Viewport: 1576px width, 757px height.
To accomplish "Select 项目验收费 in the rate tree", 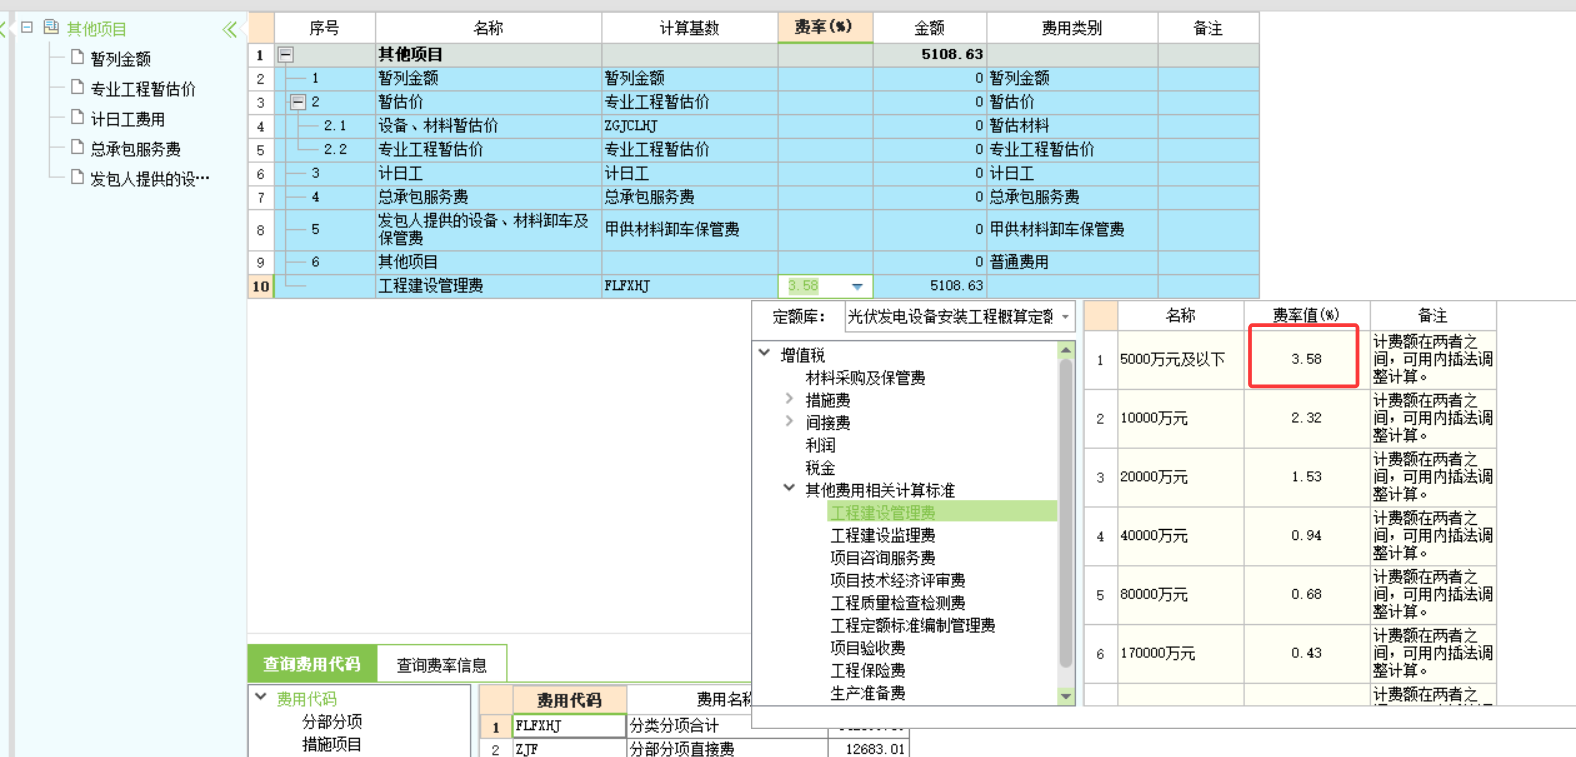I will pos(868,648).
